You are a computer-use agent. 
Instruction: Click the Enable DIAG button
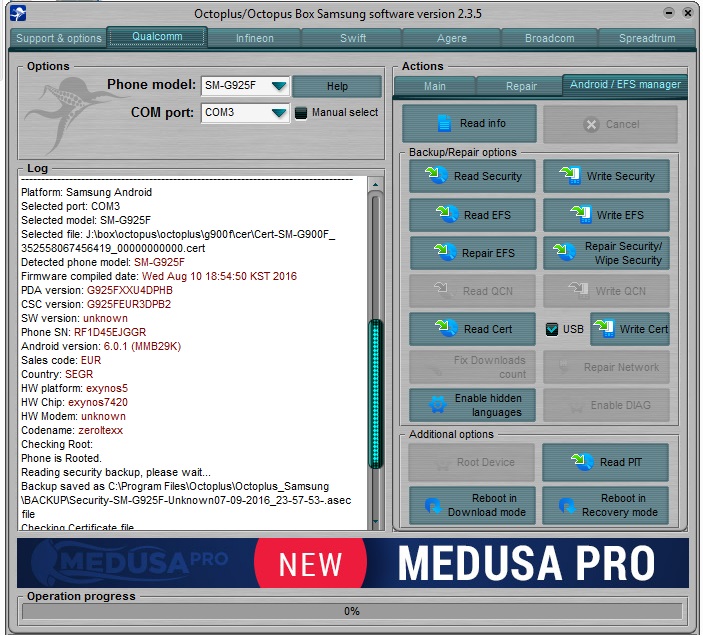[x=606, y=405]
